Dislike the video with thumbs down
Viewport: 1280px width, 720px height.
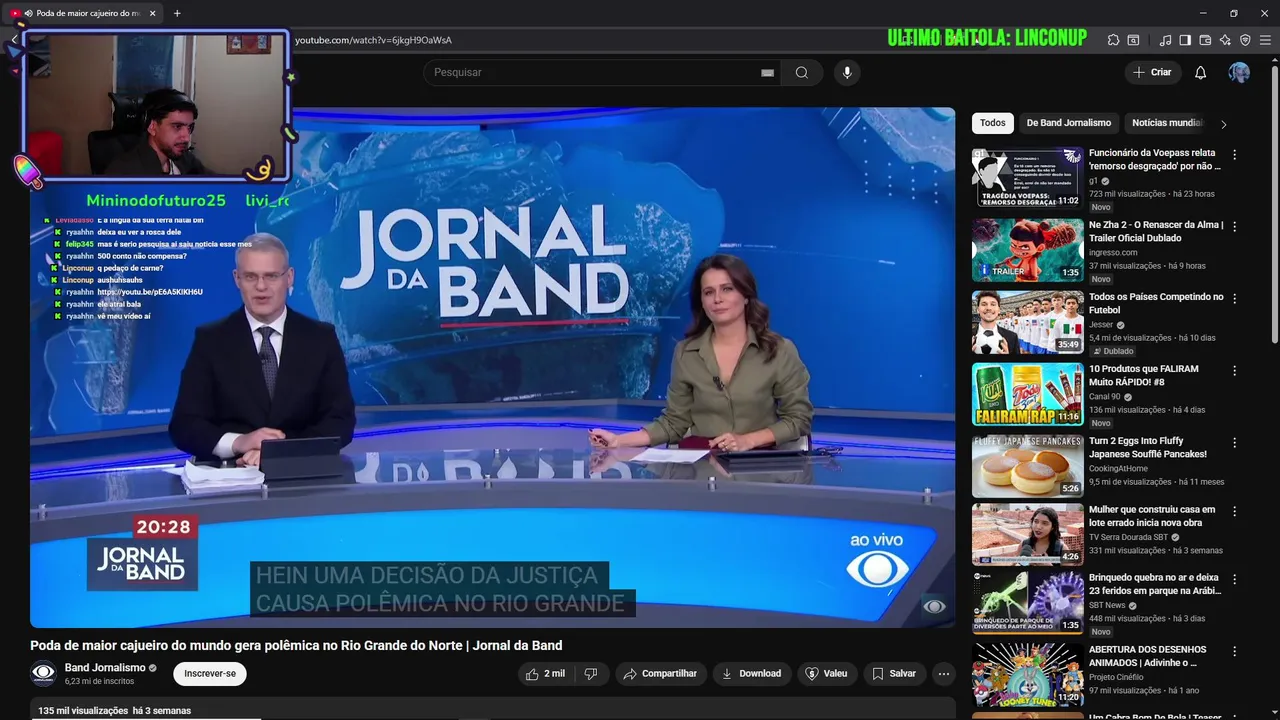point(591,674)
